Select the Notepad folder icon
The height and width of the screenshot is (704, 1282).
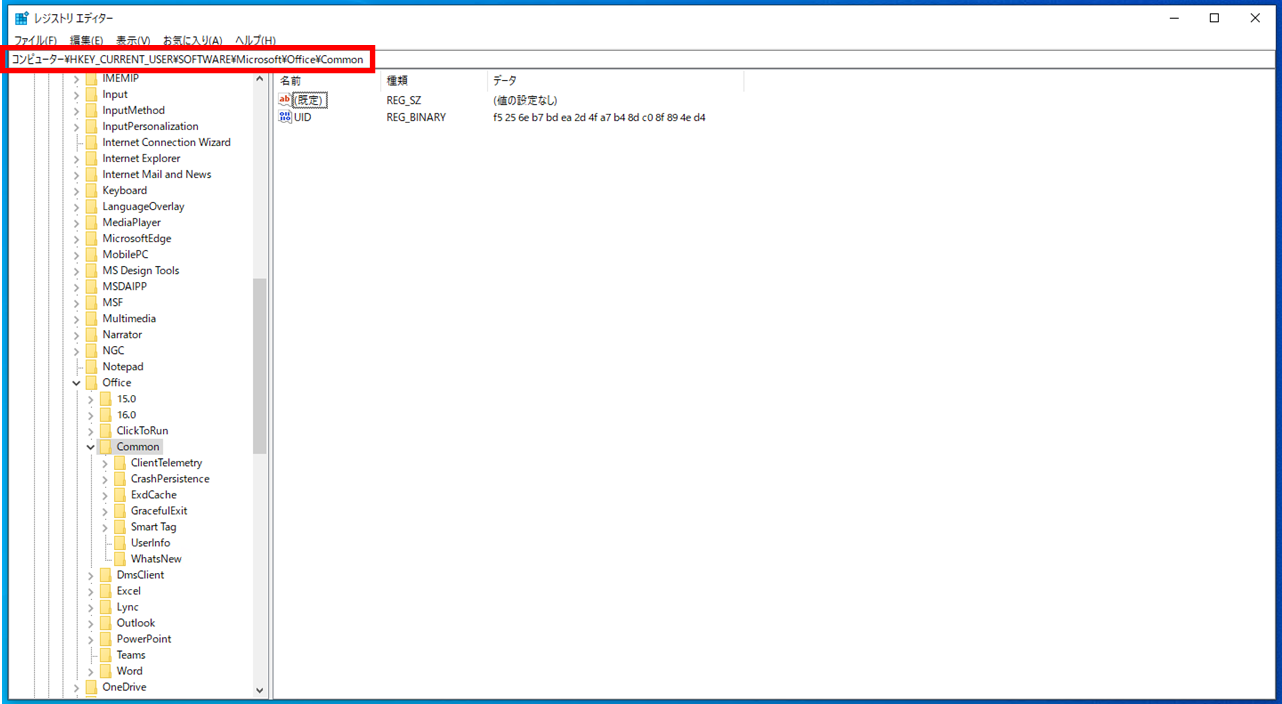coord(91,366)
